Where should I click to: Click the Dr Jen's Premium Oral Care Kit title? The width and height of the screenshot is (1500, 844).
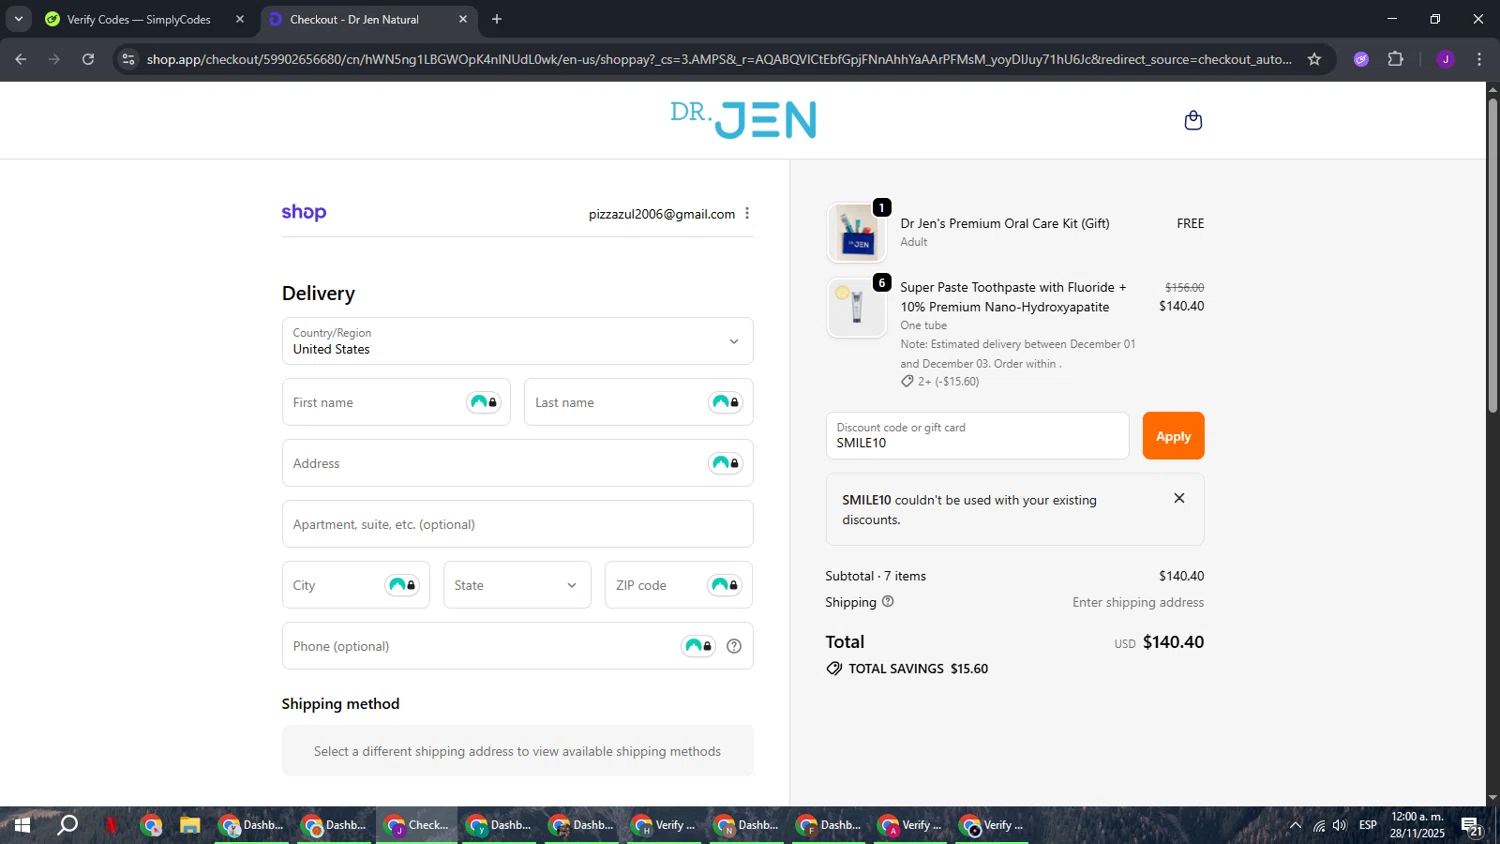pyautogui.click(x=1005, y=223)
